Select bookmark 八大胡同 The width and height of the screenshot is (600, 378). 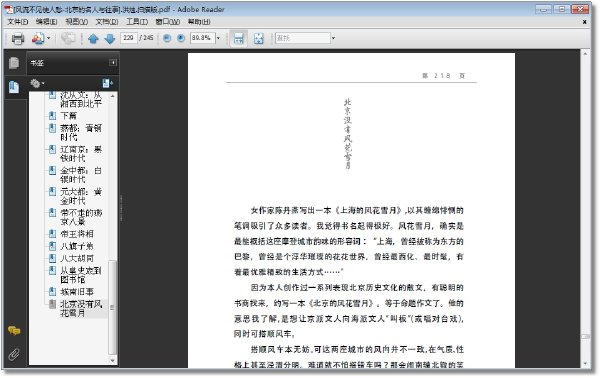[77, 258]
